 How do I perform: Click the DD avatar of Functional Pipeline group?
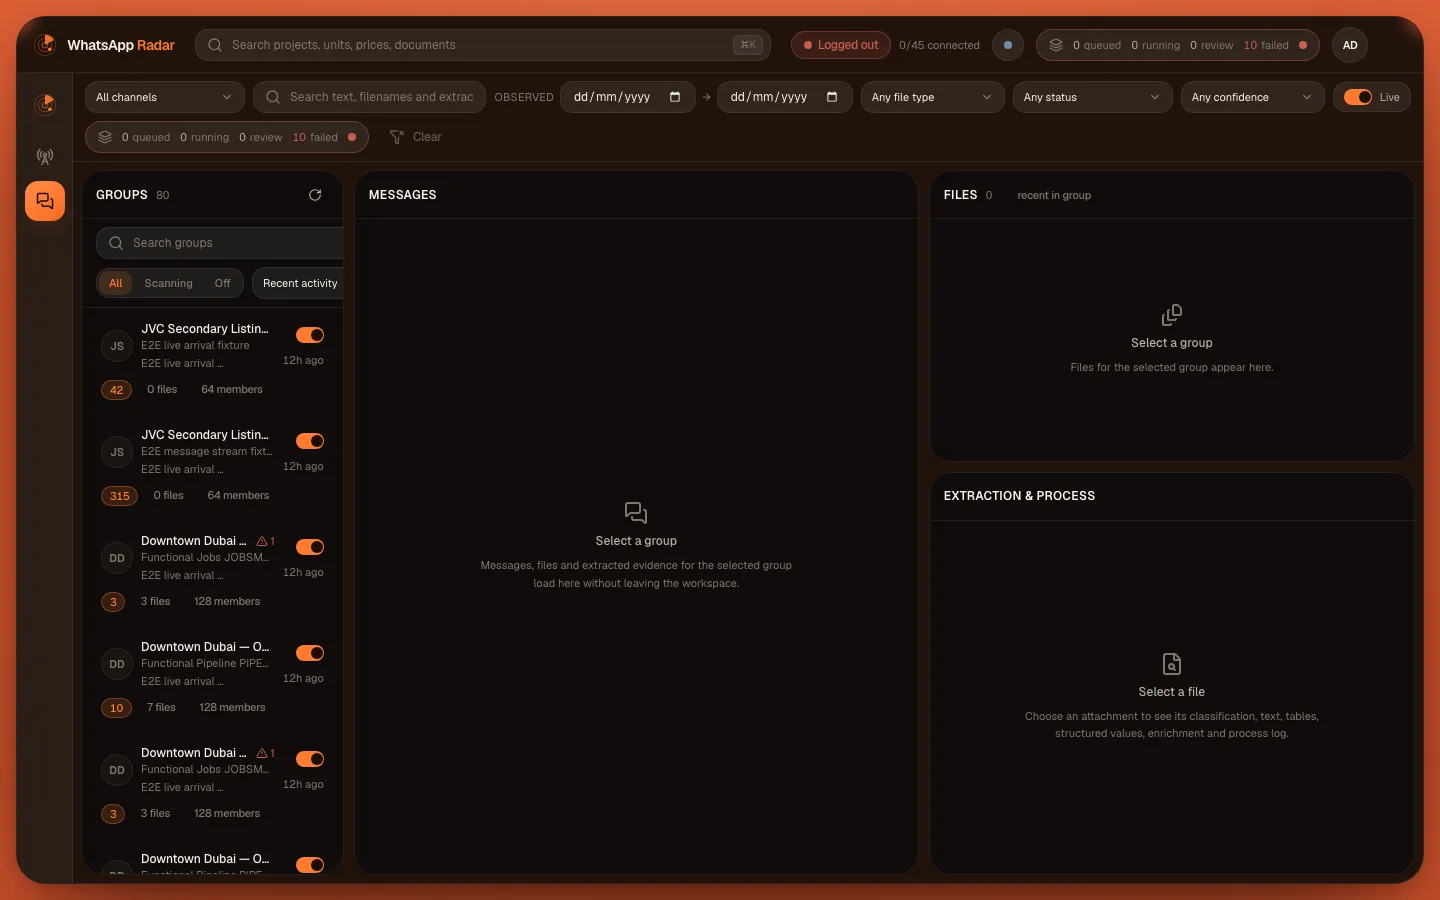[117, 664]
